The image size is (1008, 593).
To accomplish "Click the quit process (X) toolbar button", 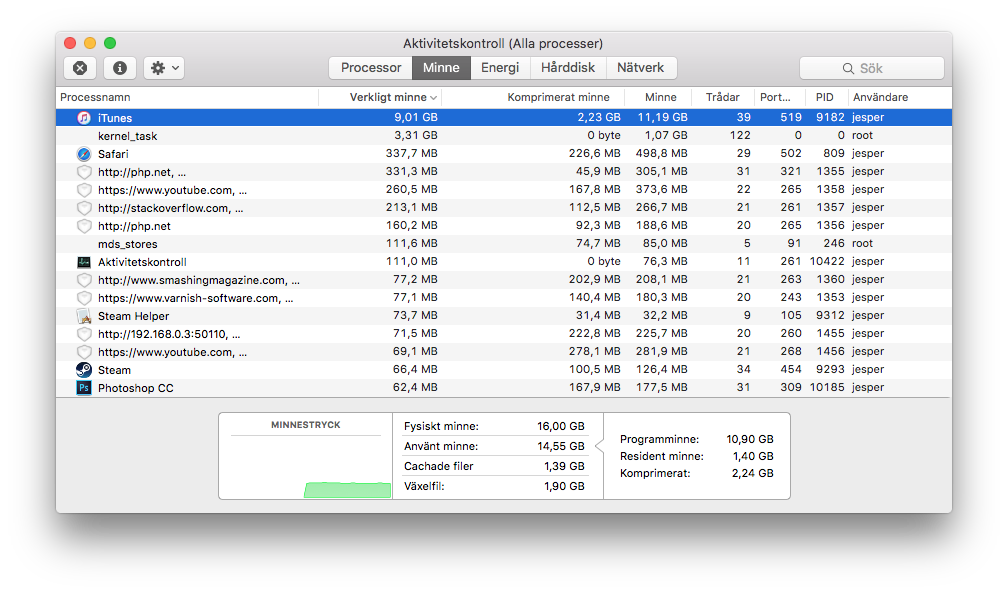I will (x=80, y=68).
